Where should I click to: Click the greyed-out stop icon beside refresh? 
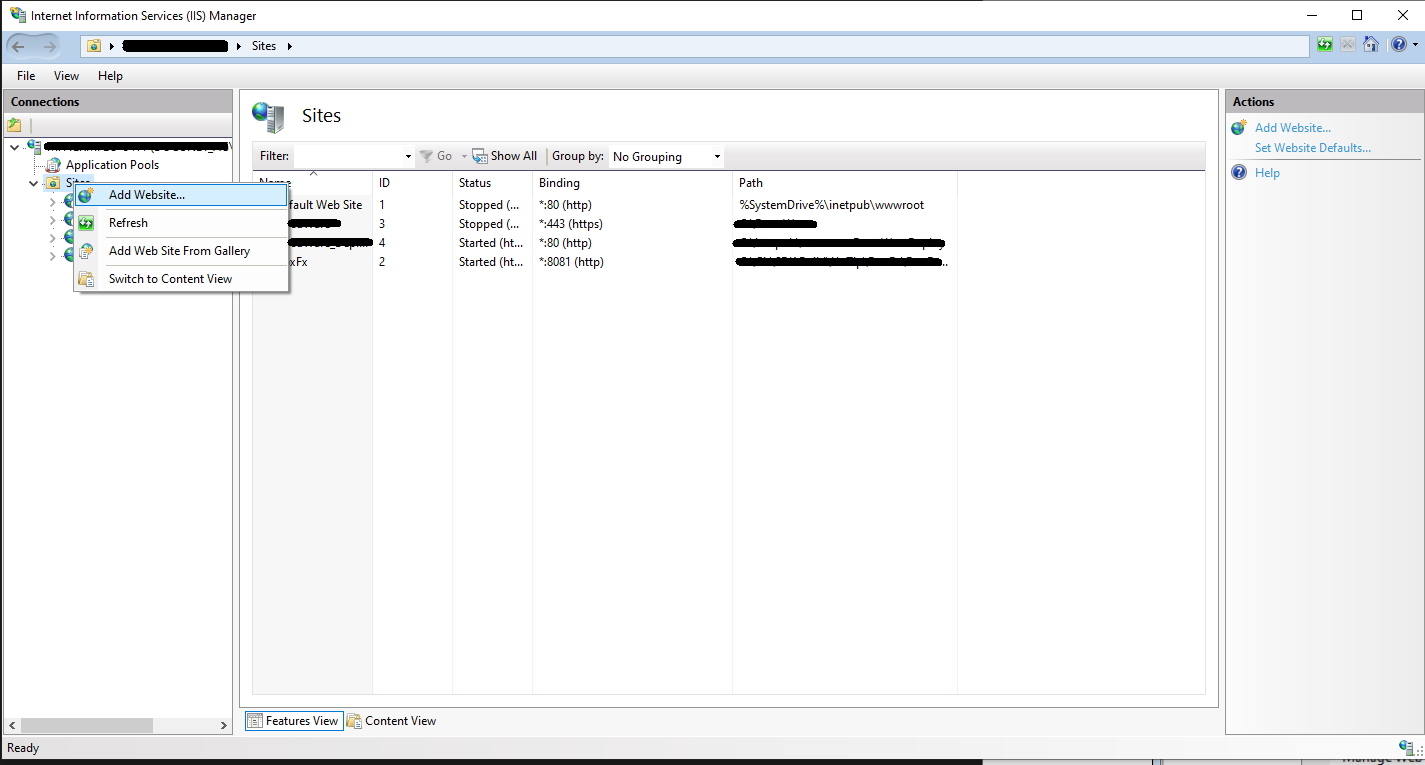point(1348,45)
